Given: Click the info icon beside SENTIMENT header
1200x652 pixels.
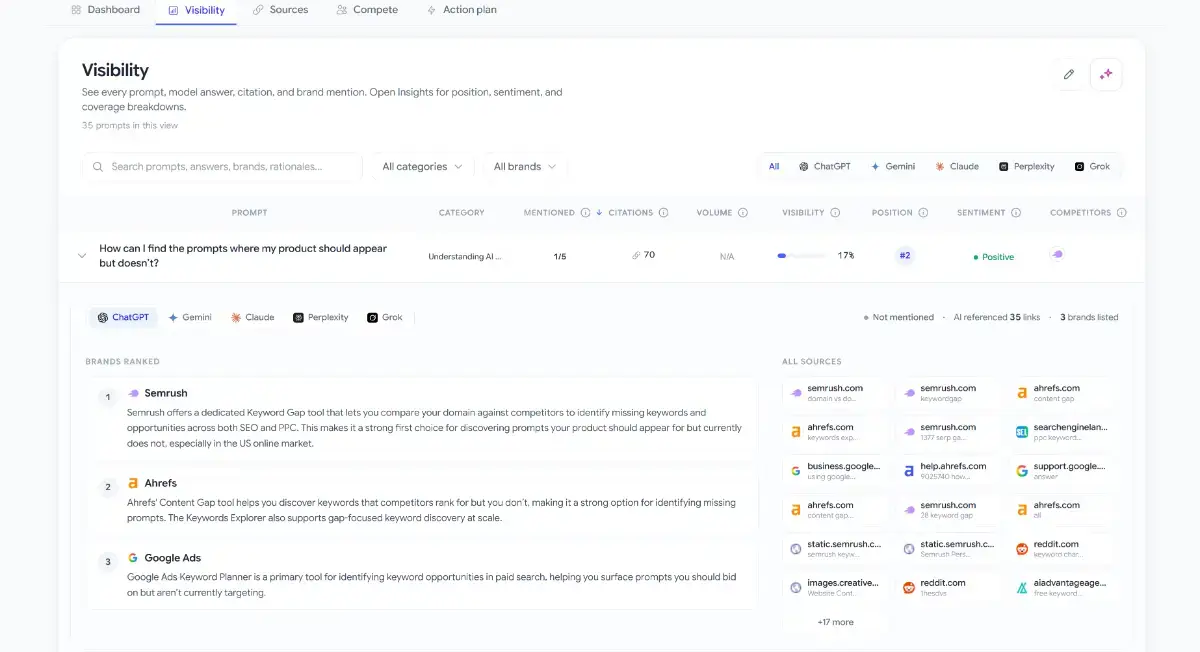Looking at the screenshot, I should tap(1016, 213).
